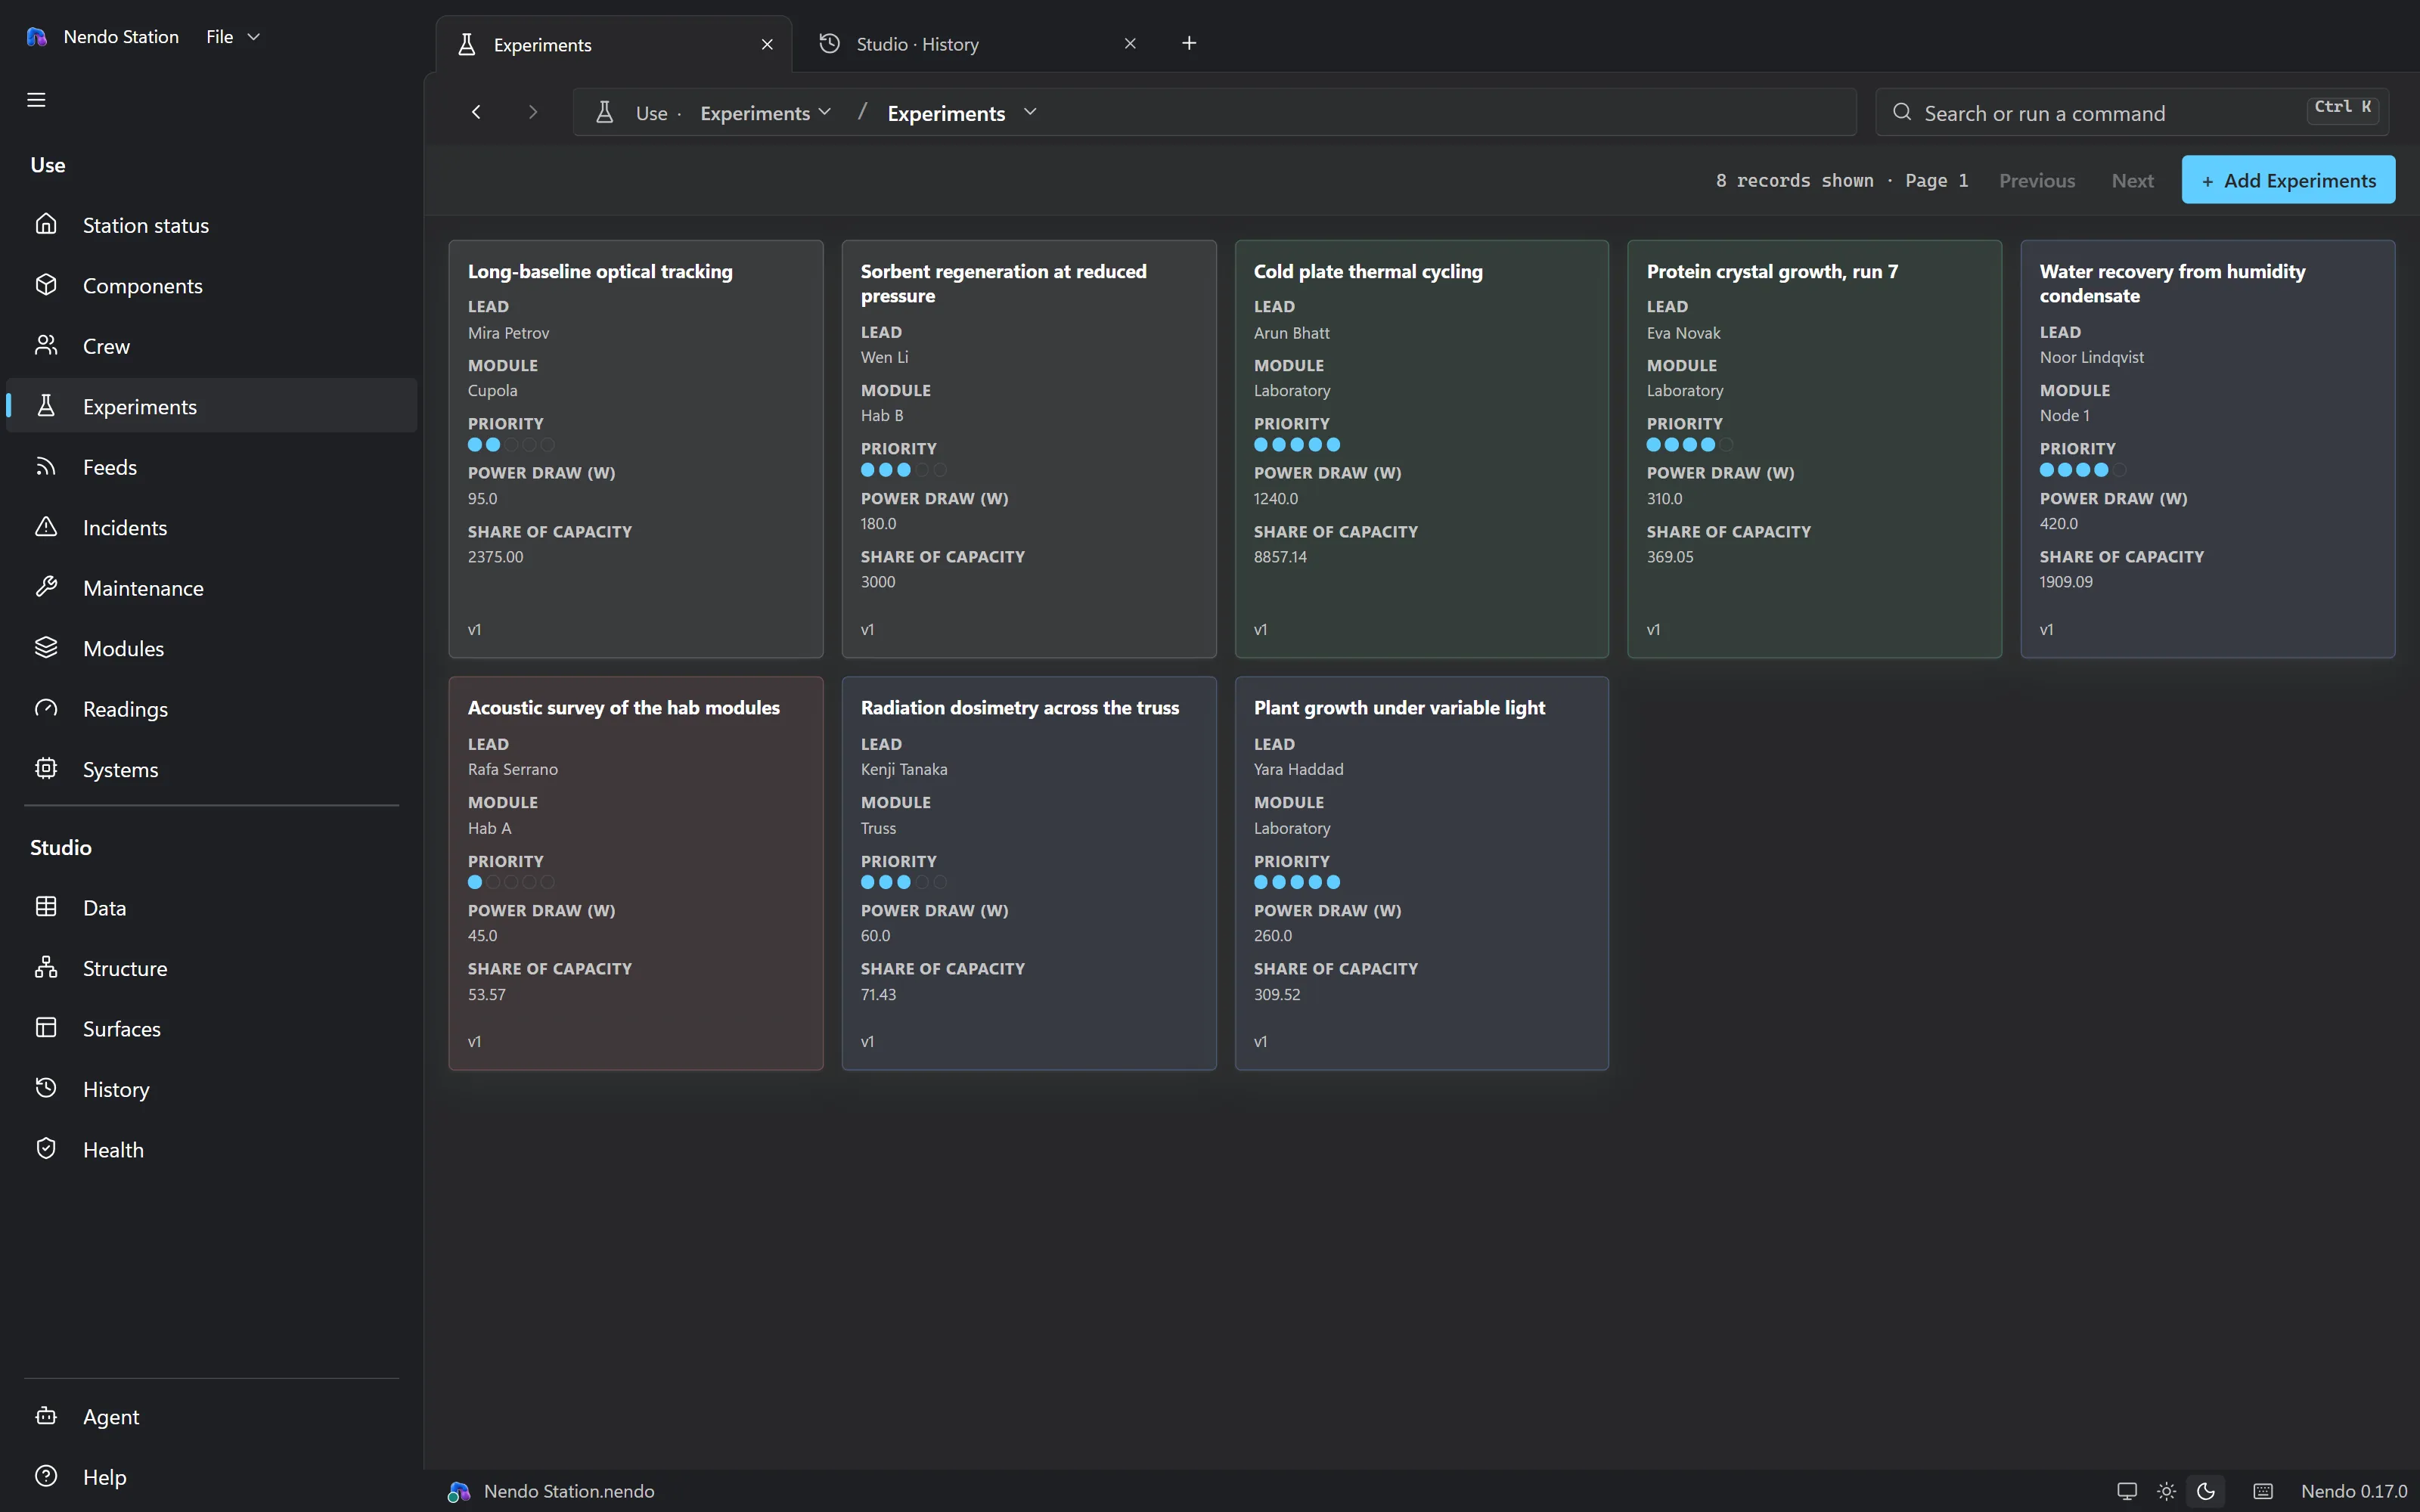
Task: Open the sidebar History page
Action: pos(211,1089)
